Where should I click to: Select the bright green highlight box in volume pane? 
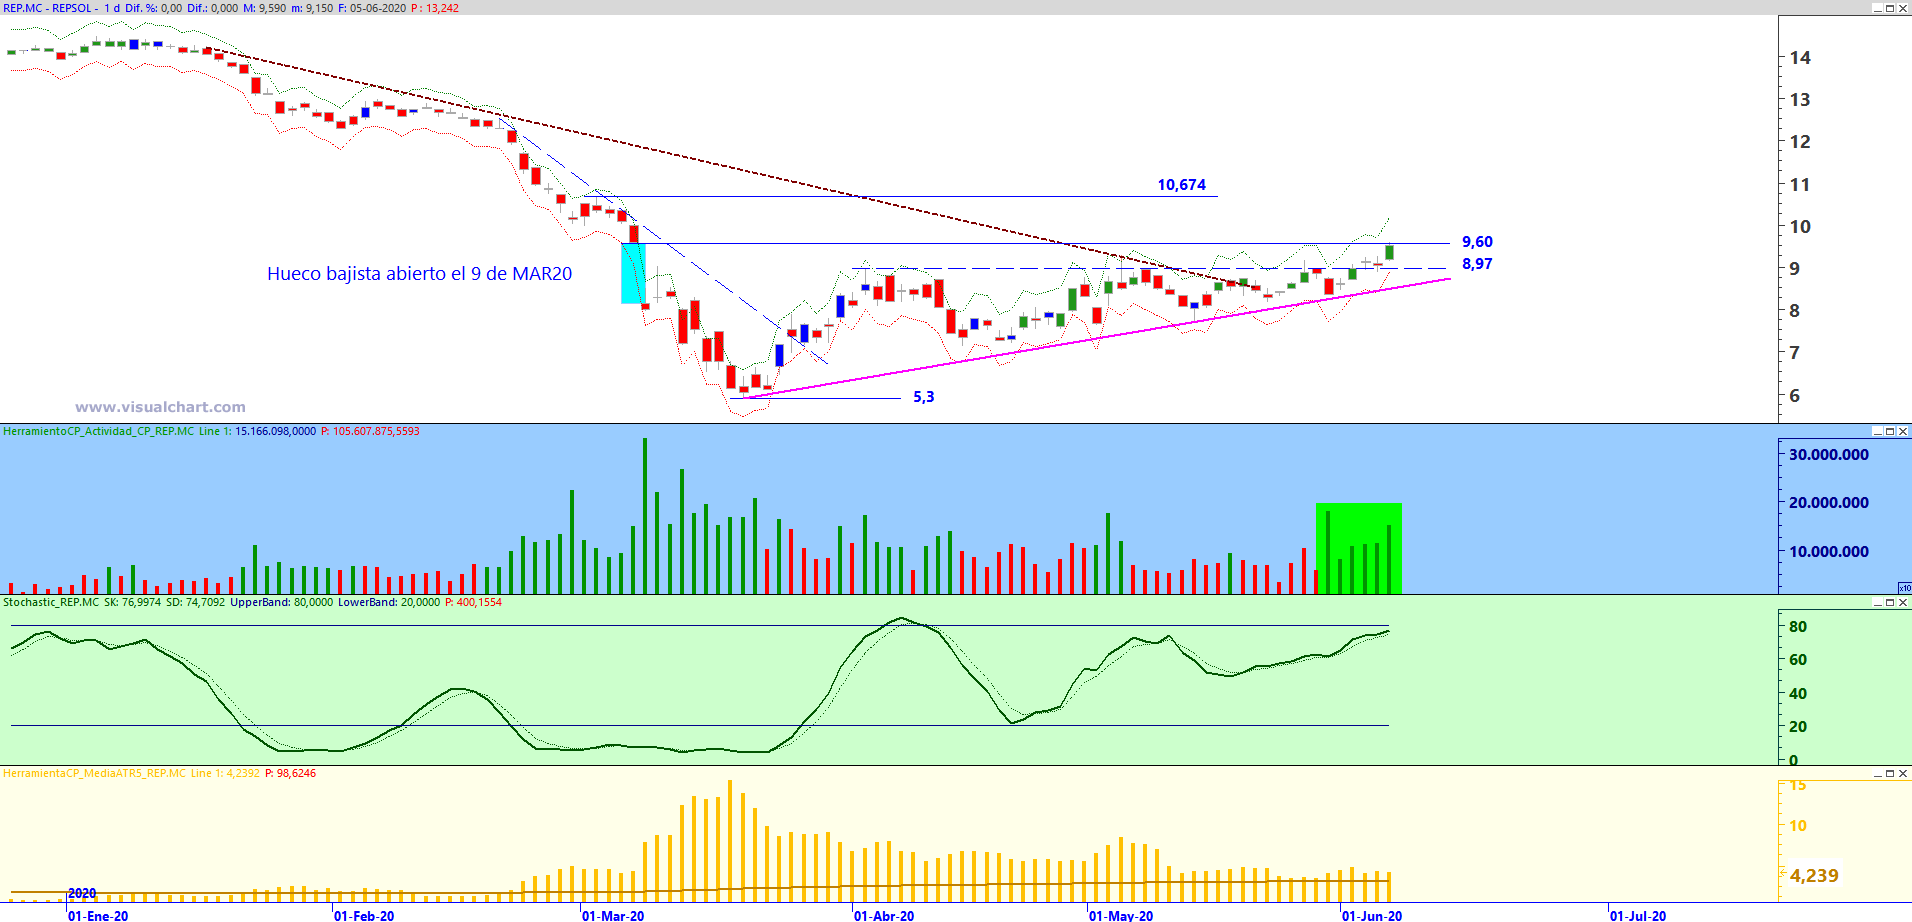click(1358, 548)
